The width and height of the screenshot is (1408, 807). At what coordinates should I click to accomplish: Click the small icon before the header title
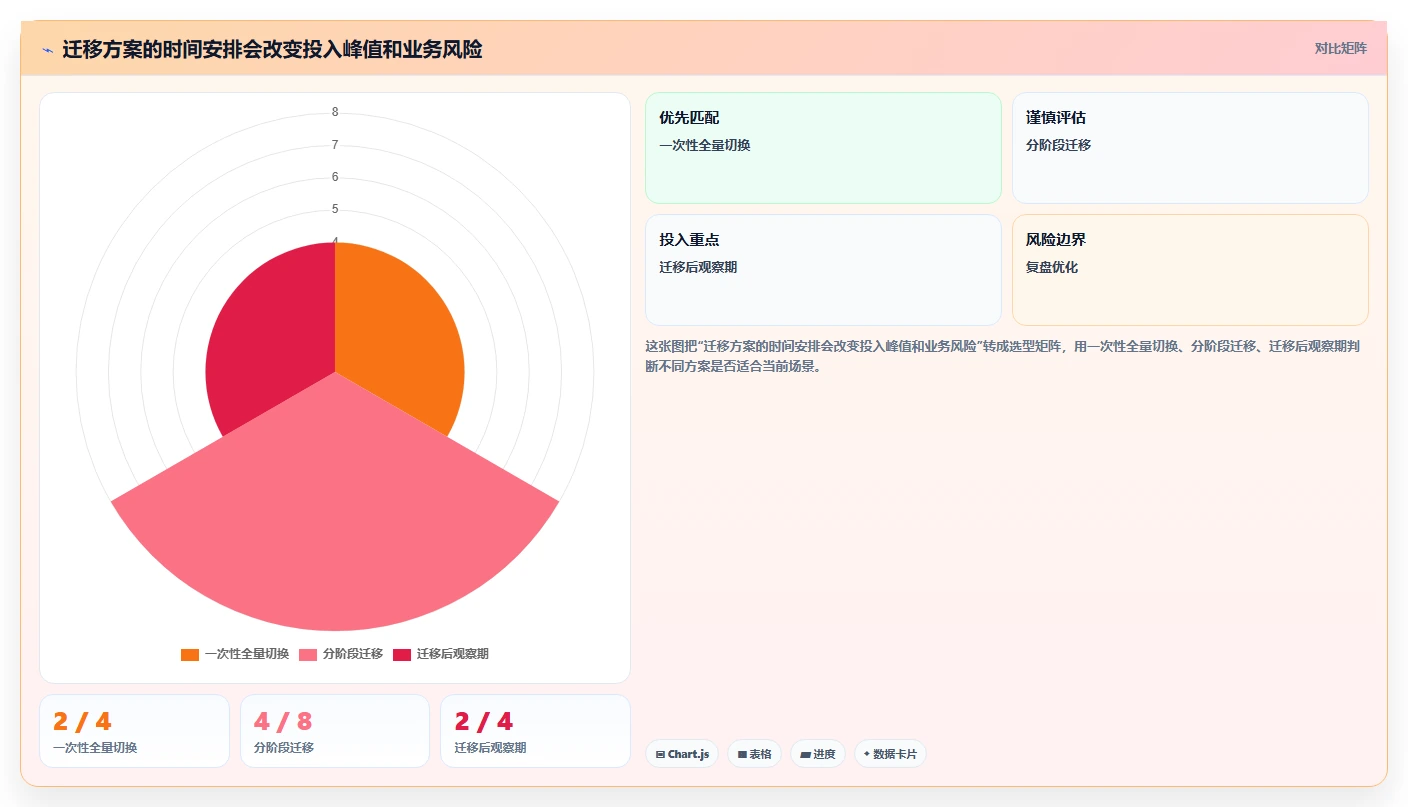pyautogui.click(x=47, y=49)
